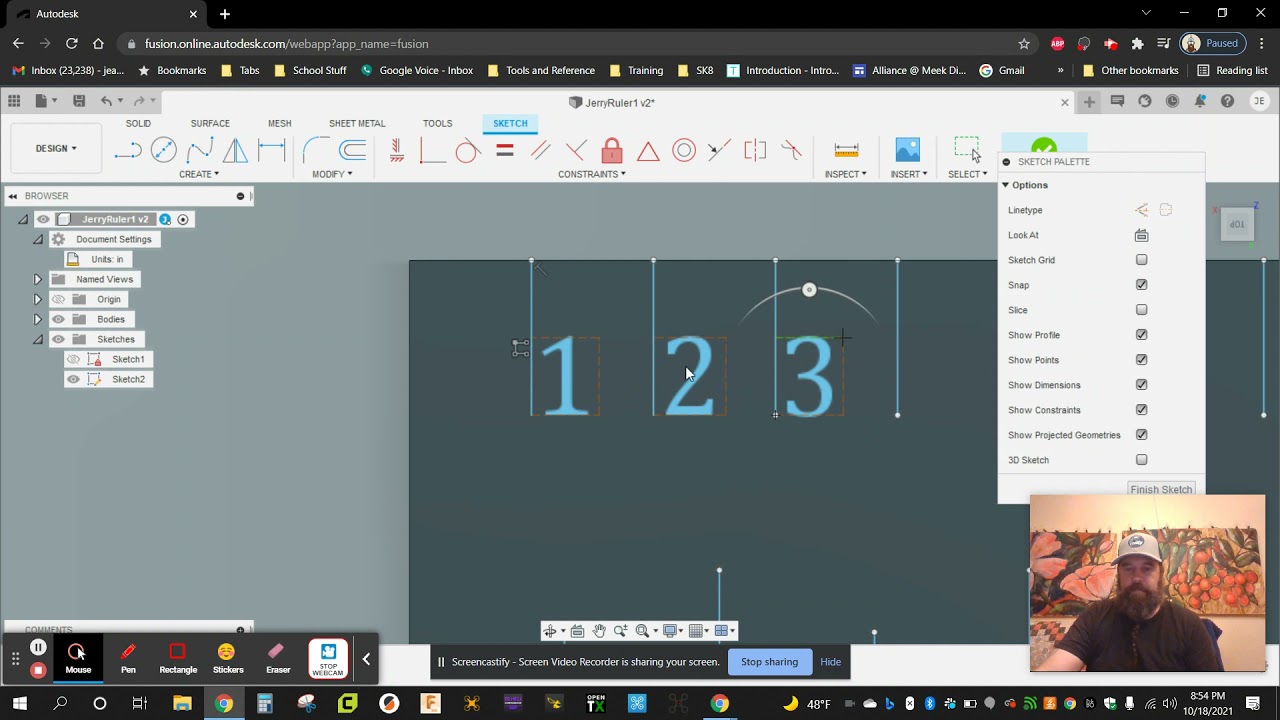Open the CONSTRAINTS dropdown menu
1280x720 pixels.
[x=592, y=174]
